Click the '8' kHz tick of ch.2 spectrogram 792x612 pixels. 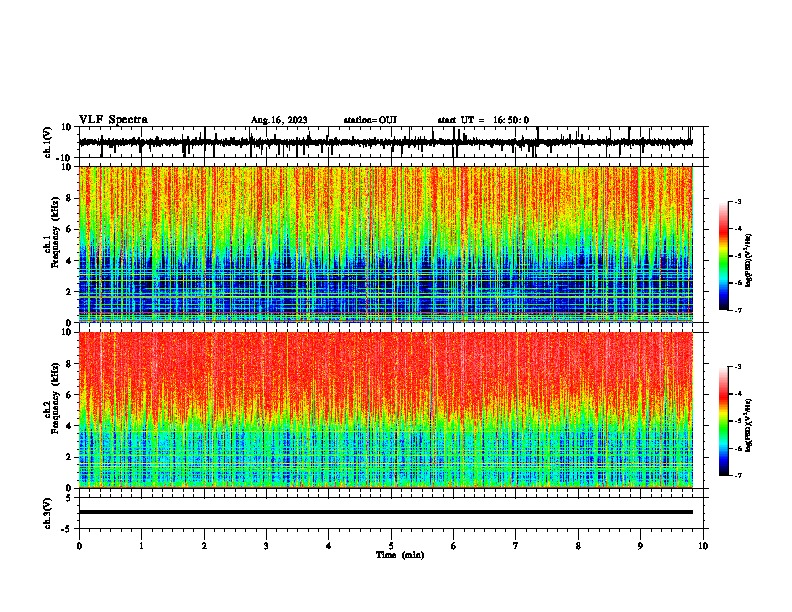pyautogui.click(x=69, y=364)
